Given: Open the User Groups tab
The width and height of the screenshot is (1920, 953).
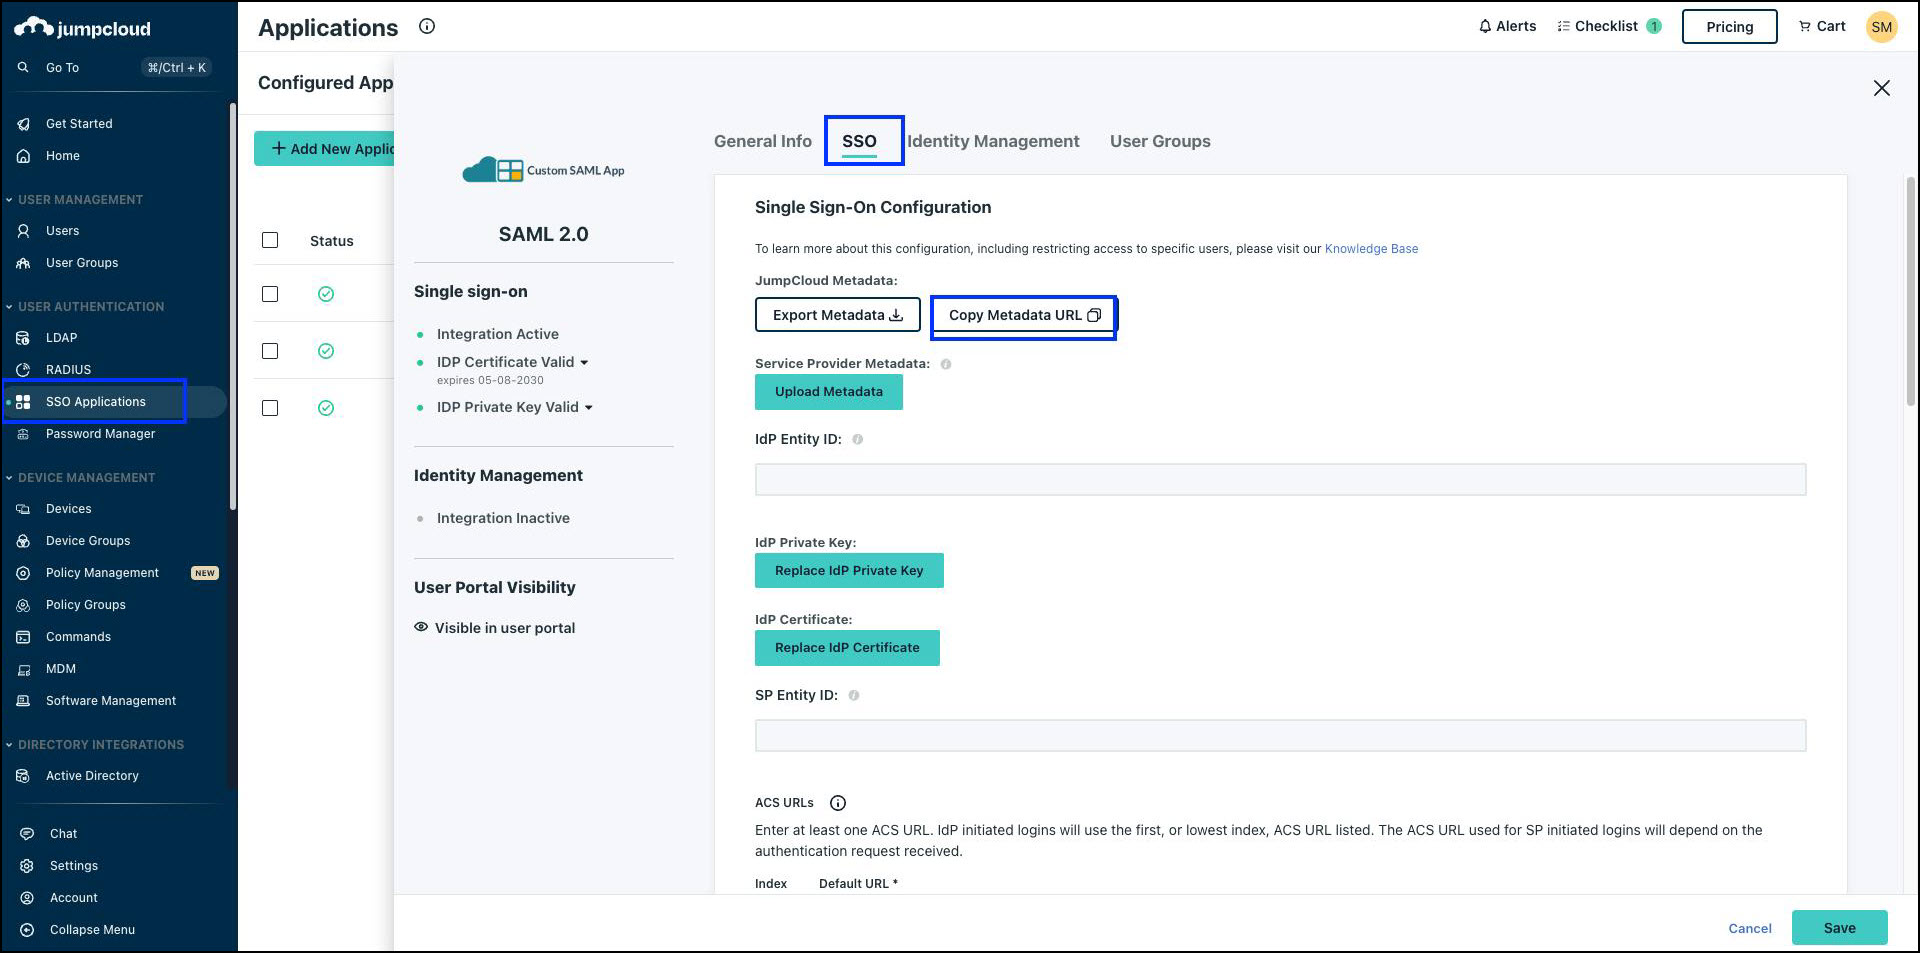Looking at the screenshot, I should coord(1160,141).
